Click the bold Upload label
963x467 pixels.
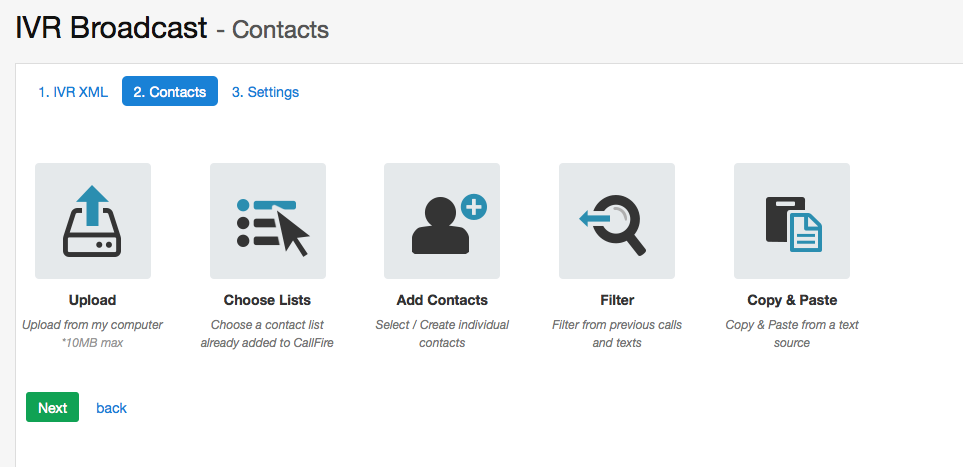93,300
